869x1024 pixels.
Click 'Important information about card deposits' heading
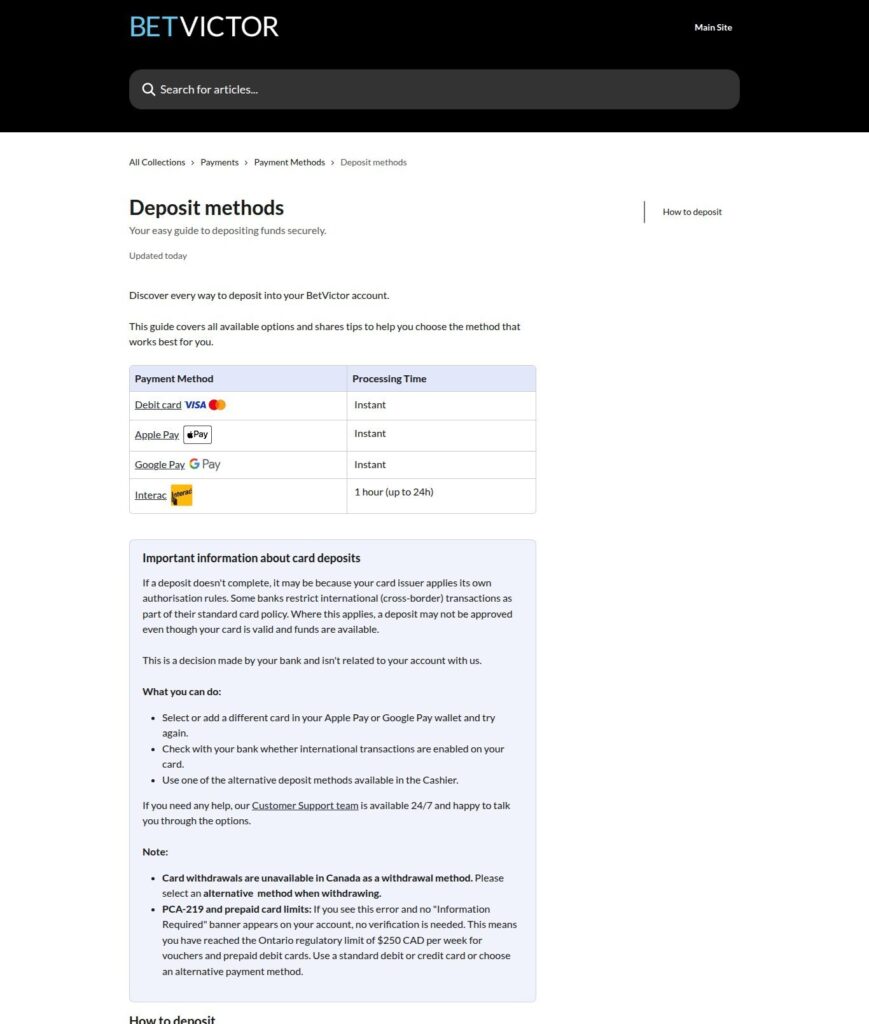[x=251, y=558]
